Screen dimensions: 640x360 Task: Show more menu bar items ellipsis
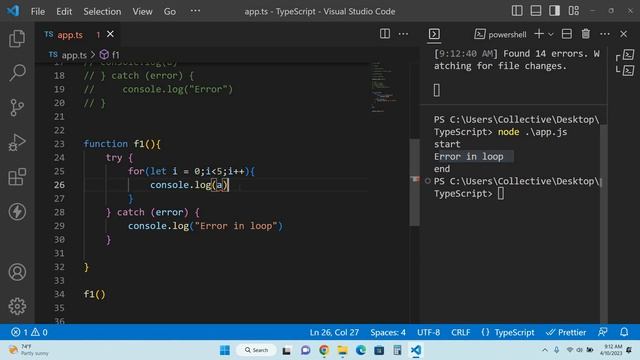pos(195,11)
